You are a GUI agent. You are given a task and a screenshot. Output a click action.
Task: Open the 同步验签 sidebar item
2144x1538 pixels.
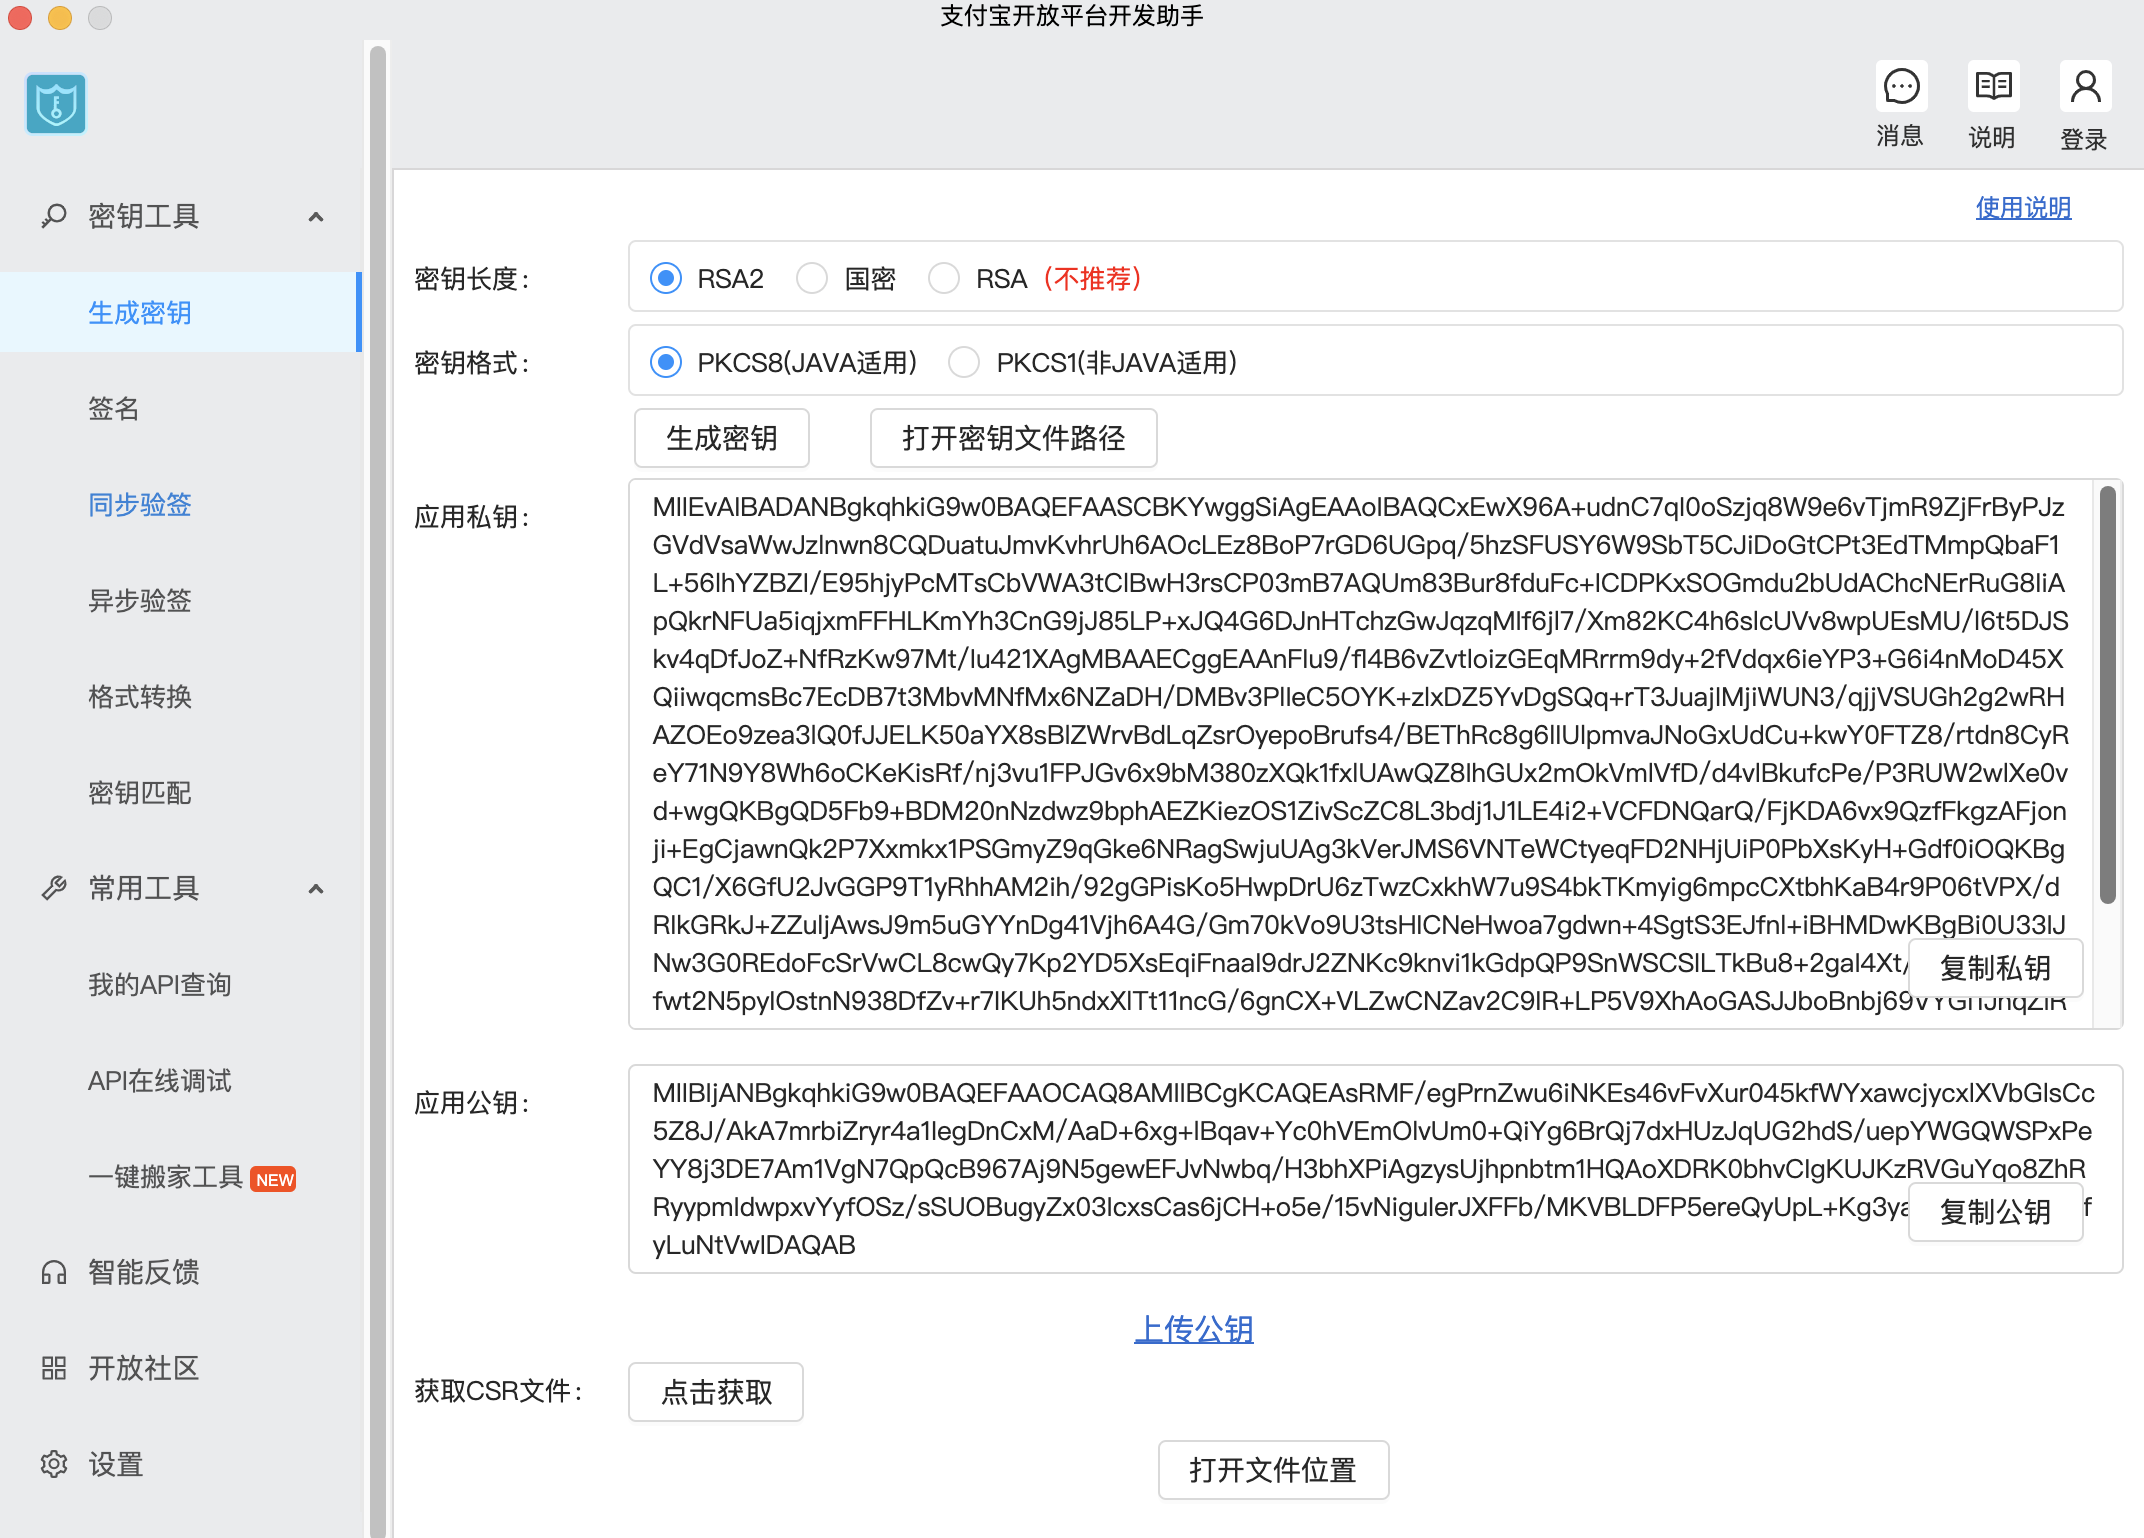point(181,504)
